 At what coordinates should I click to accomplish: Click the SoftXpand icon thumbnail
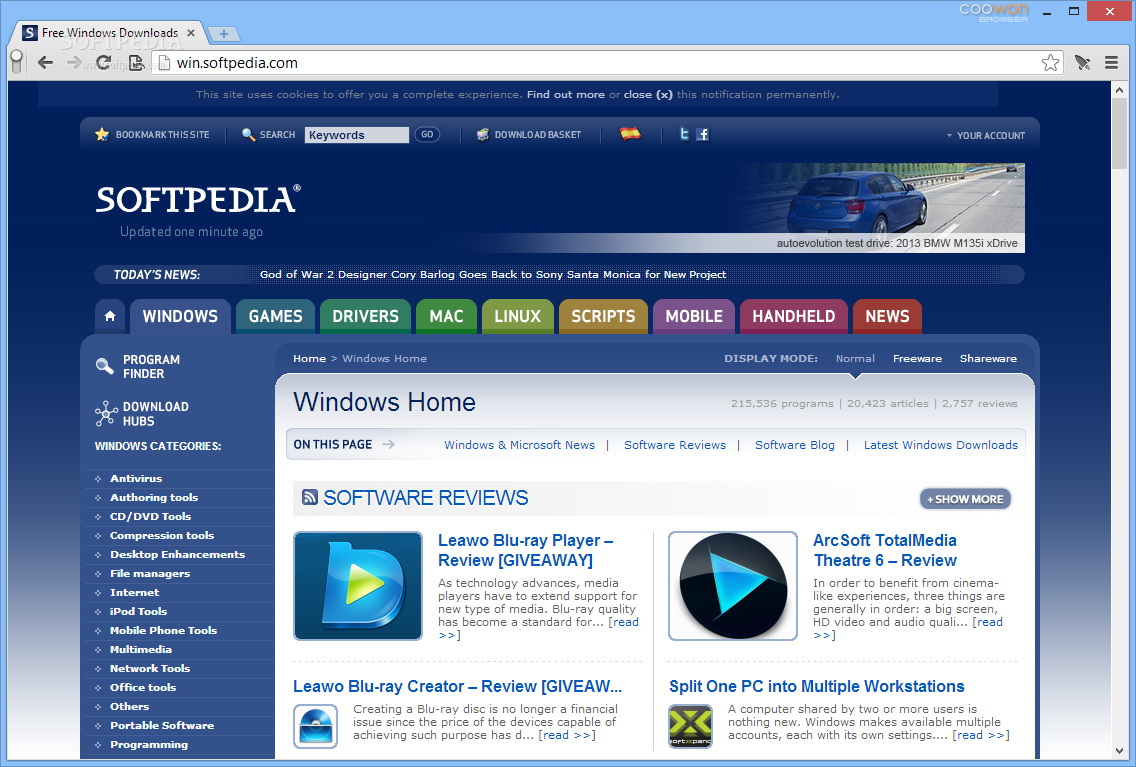690,726
